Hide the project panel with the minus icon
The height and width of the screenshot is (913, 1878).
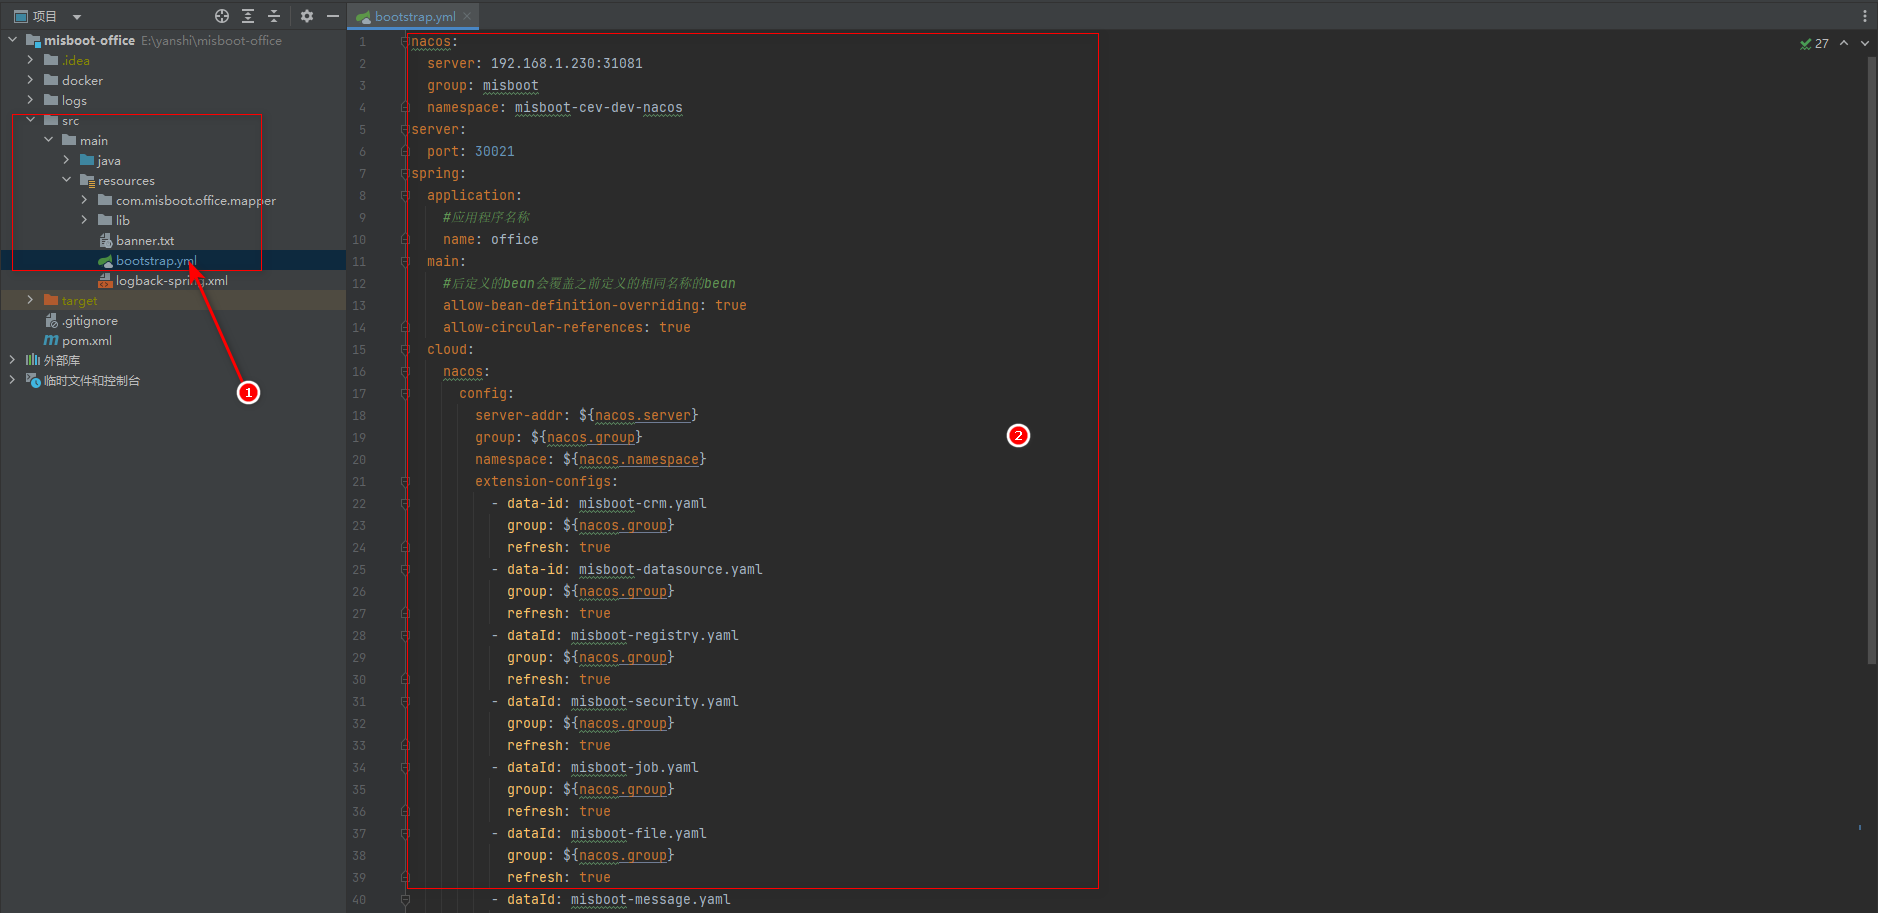333,16
